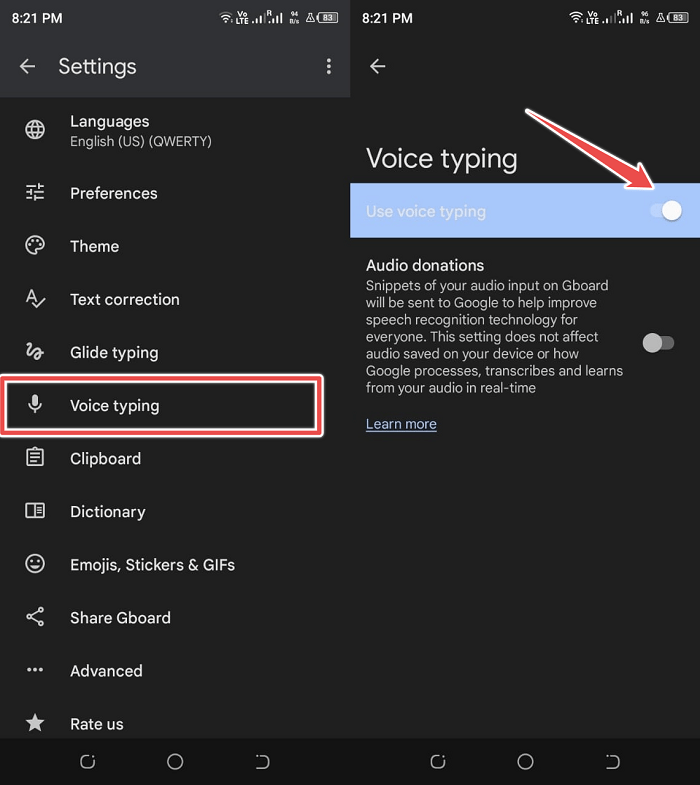Viewport: 700px width, 785px height.
Task: Open Theme settings
Action: [x=175, y=246]
